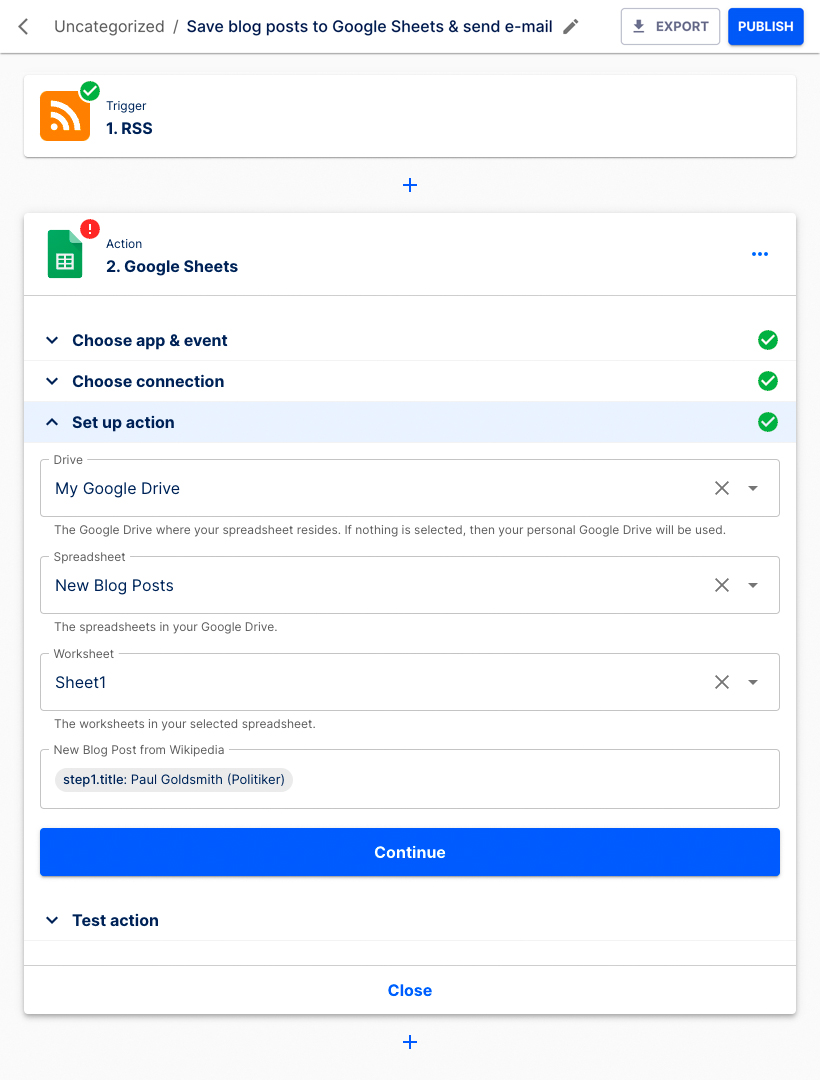The image size is (820, 1080).
Task: Expand the Test action section
Action: pos(115,920)
